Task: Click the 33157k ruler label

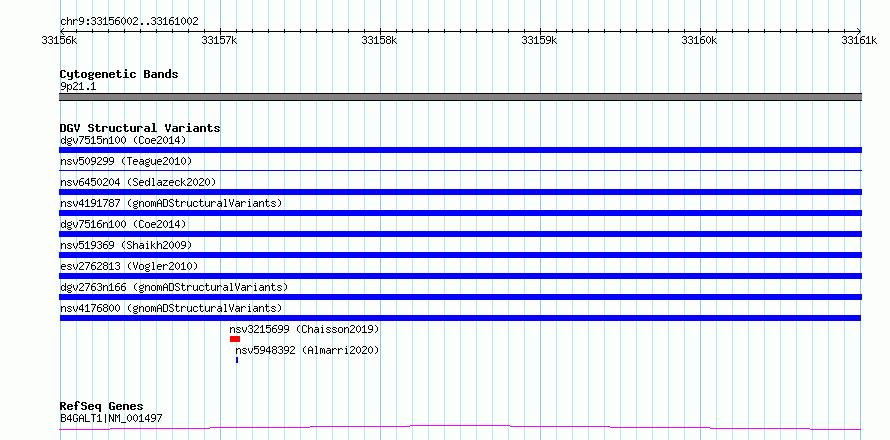Action: (220, 40)
